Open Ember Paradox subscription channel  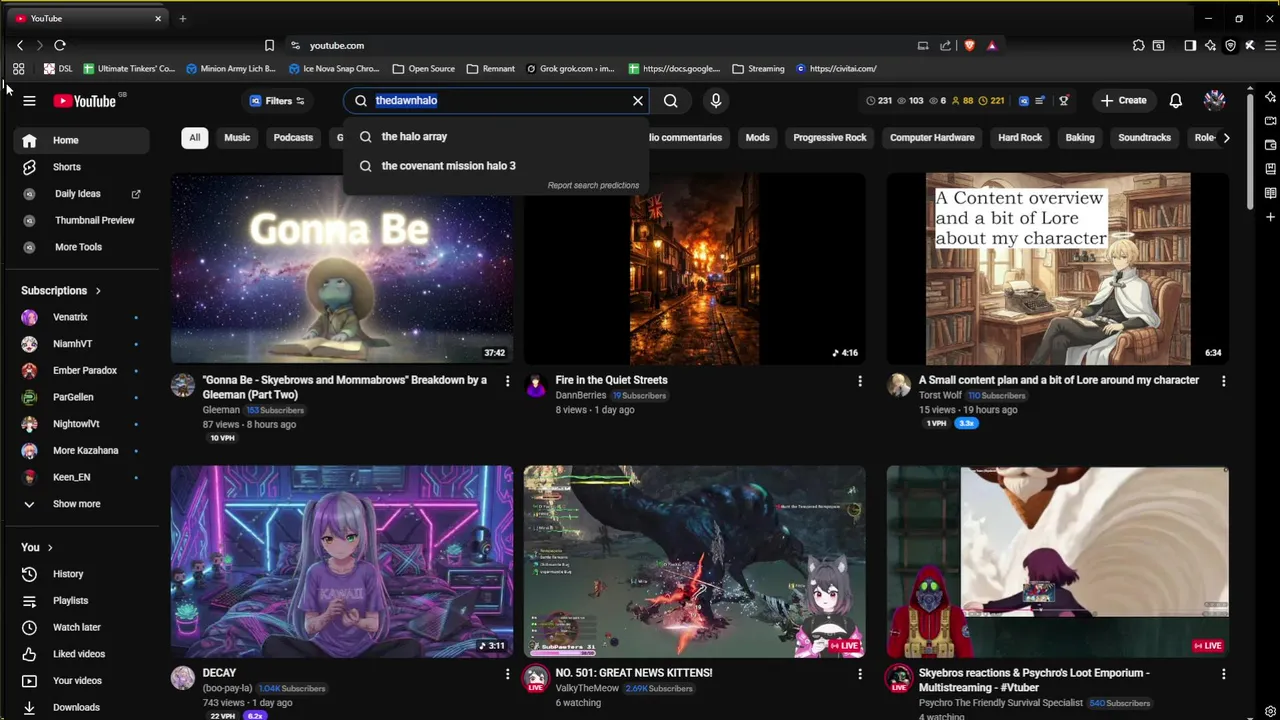[x=82, y=371]
